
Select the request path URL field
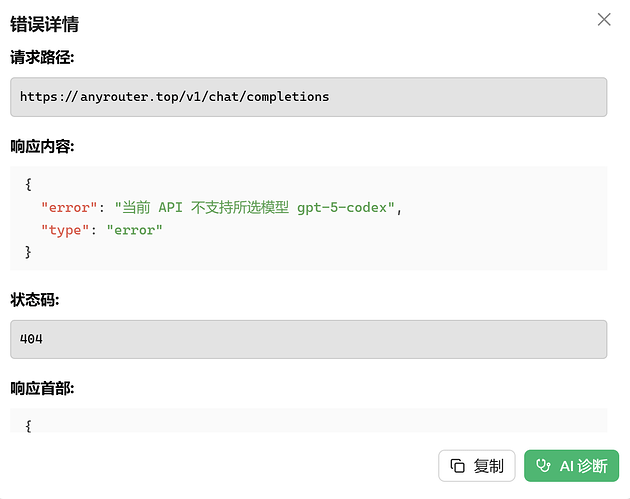click(309, 97)
